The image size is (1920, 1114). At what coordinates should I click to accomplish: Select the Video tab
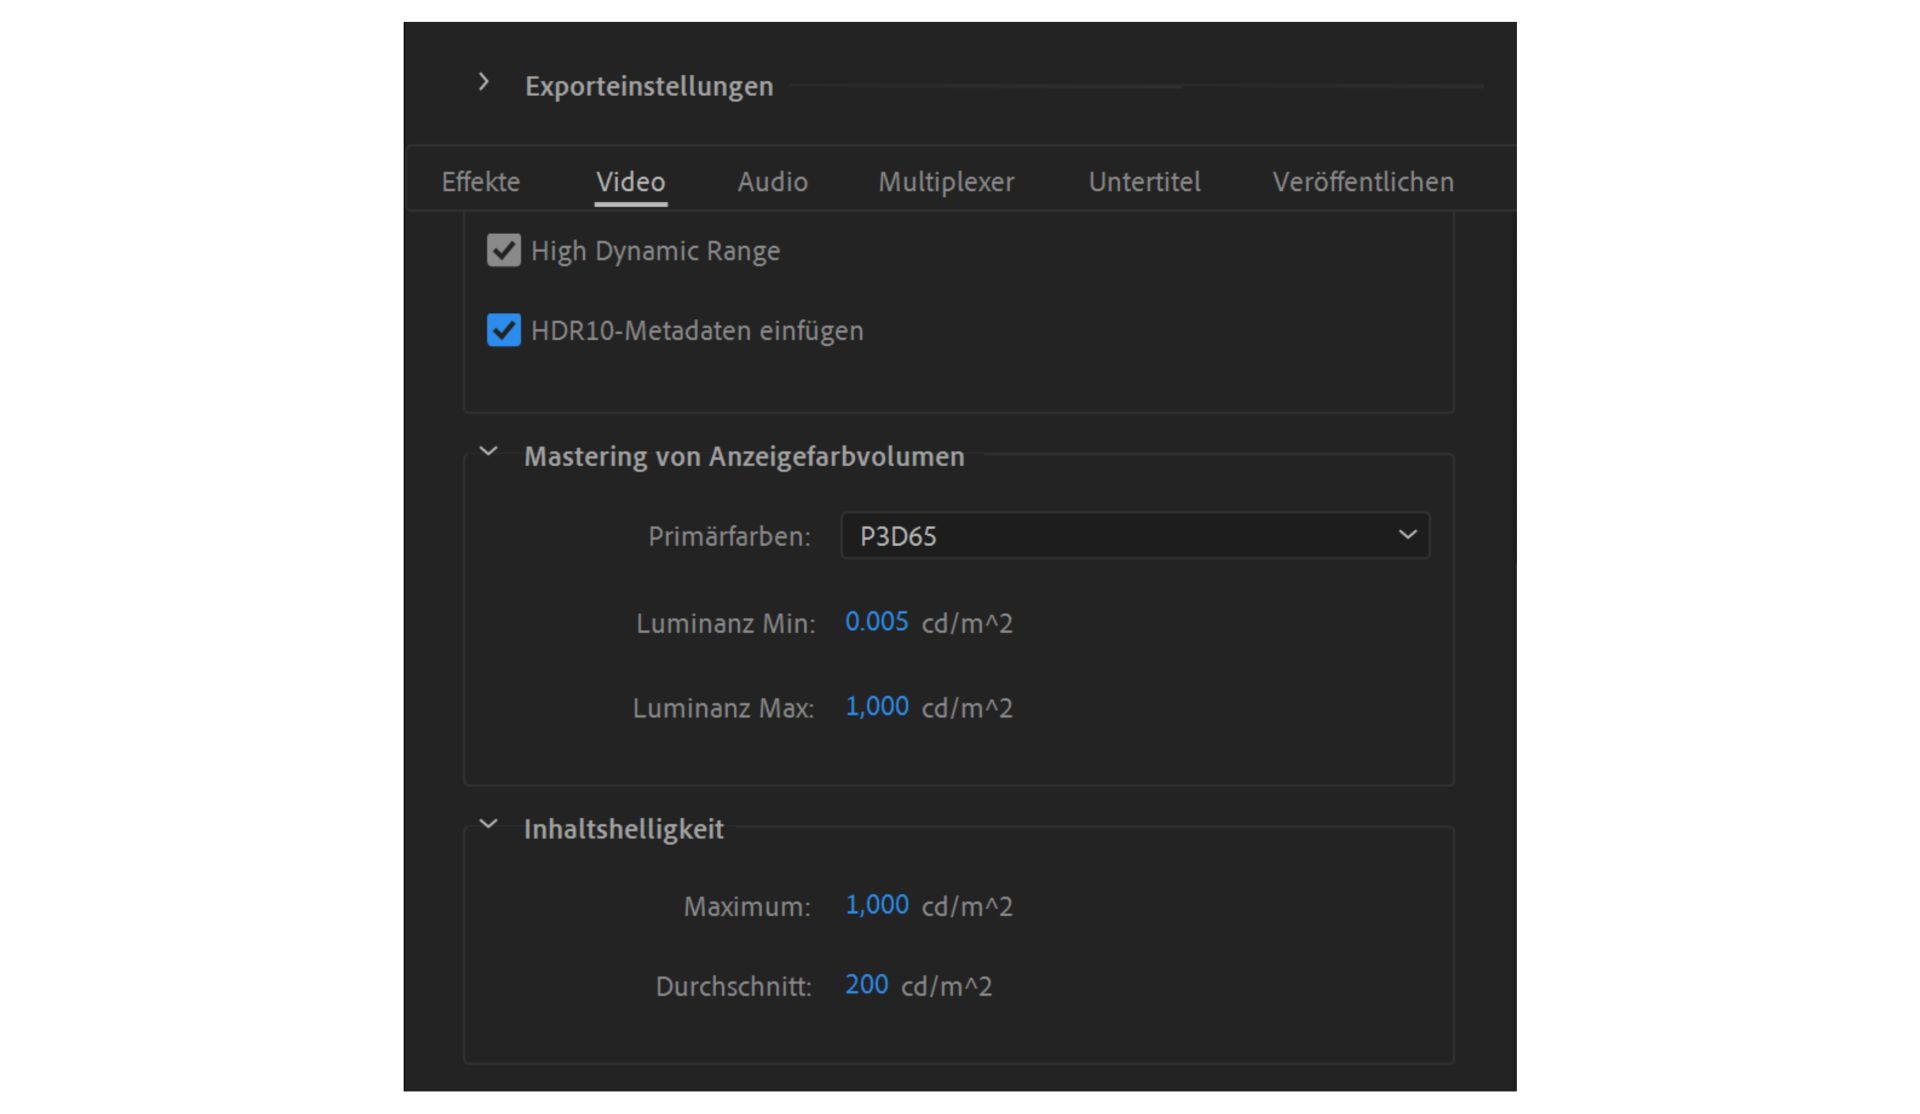coord(630,182)
